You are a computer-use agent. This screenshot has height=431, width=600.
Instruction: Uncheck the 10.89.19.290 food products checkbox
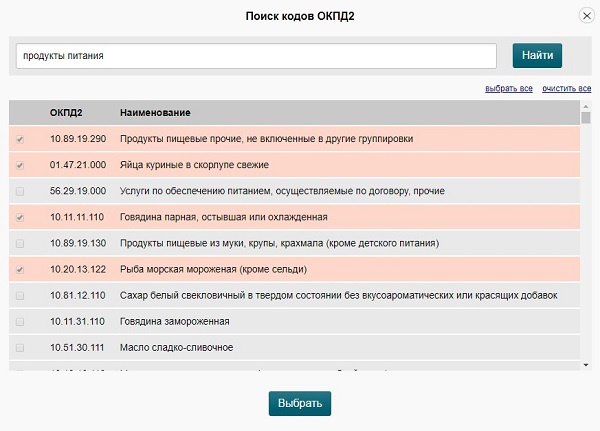click(x=20, y=139)
